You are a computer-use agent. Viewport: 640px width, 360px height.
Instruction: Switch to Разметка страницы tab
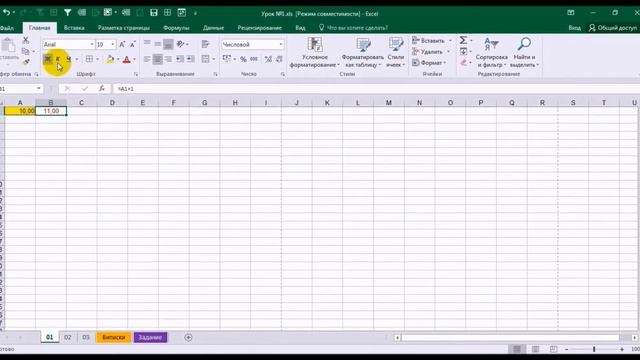(x=124, y=28)
